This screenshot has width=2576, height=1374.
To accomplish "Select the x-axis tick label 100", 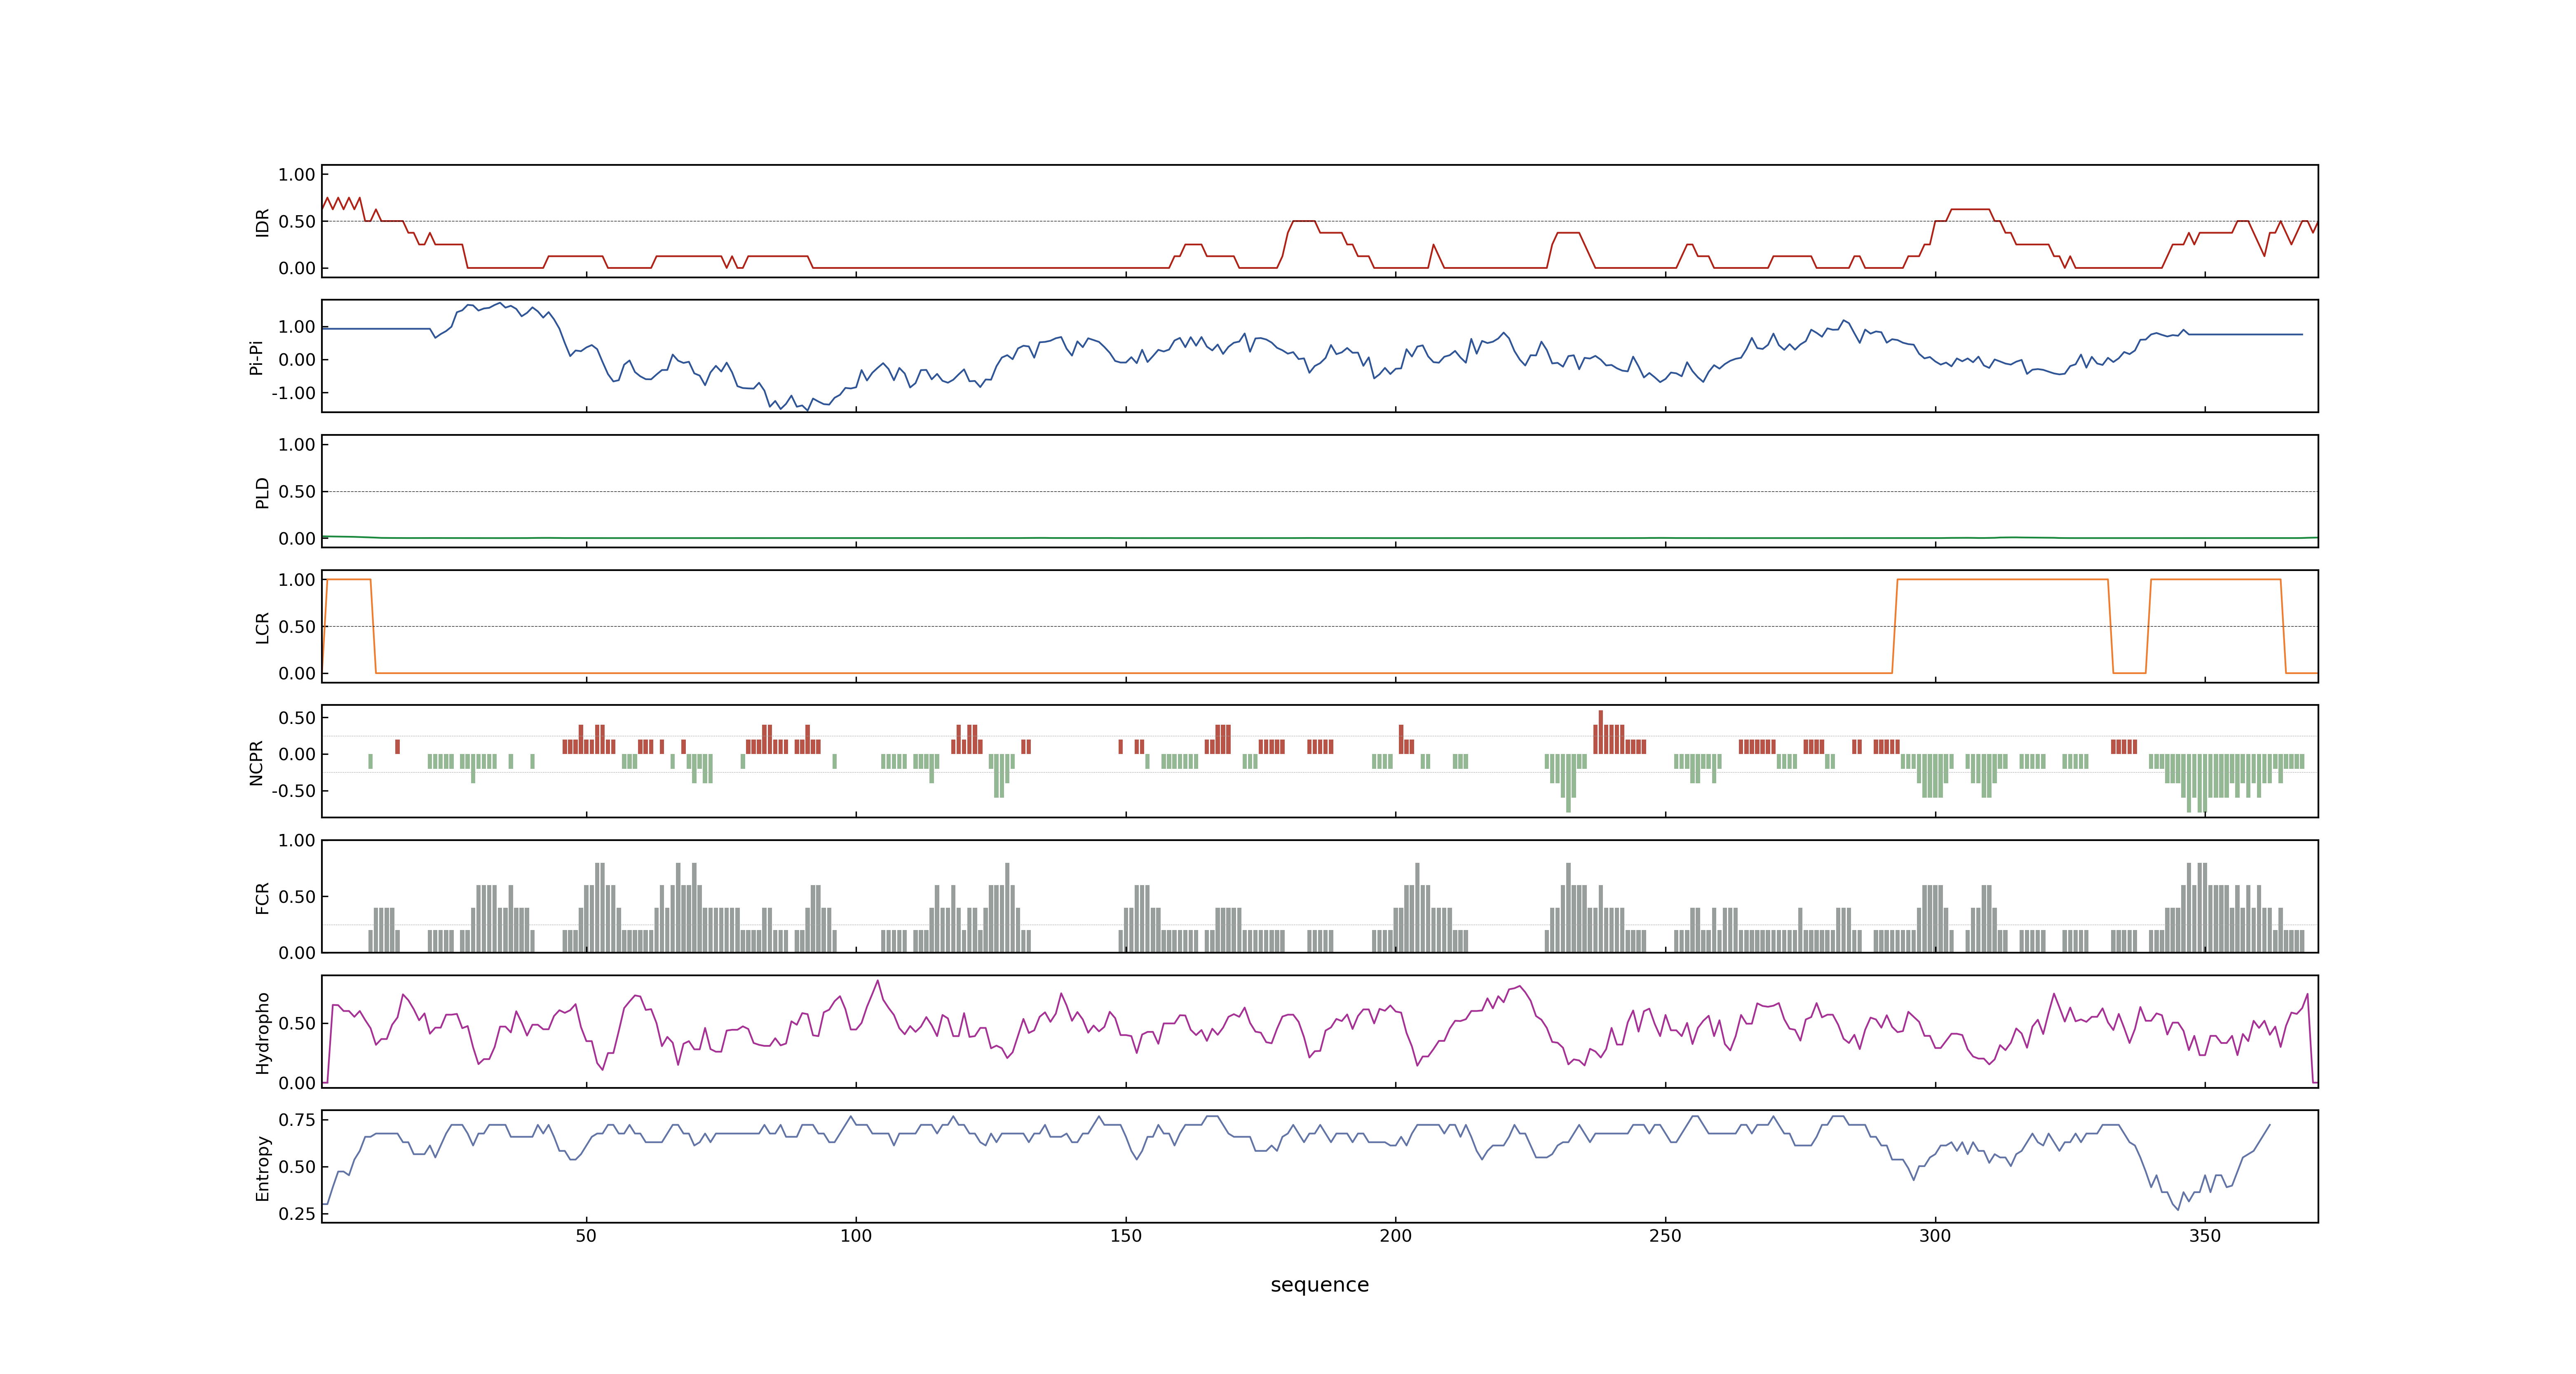I will 856,1236.
